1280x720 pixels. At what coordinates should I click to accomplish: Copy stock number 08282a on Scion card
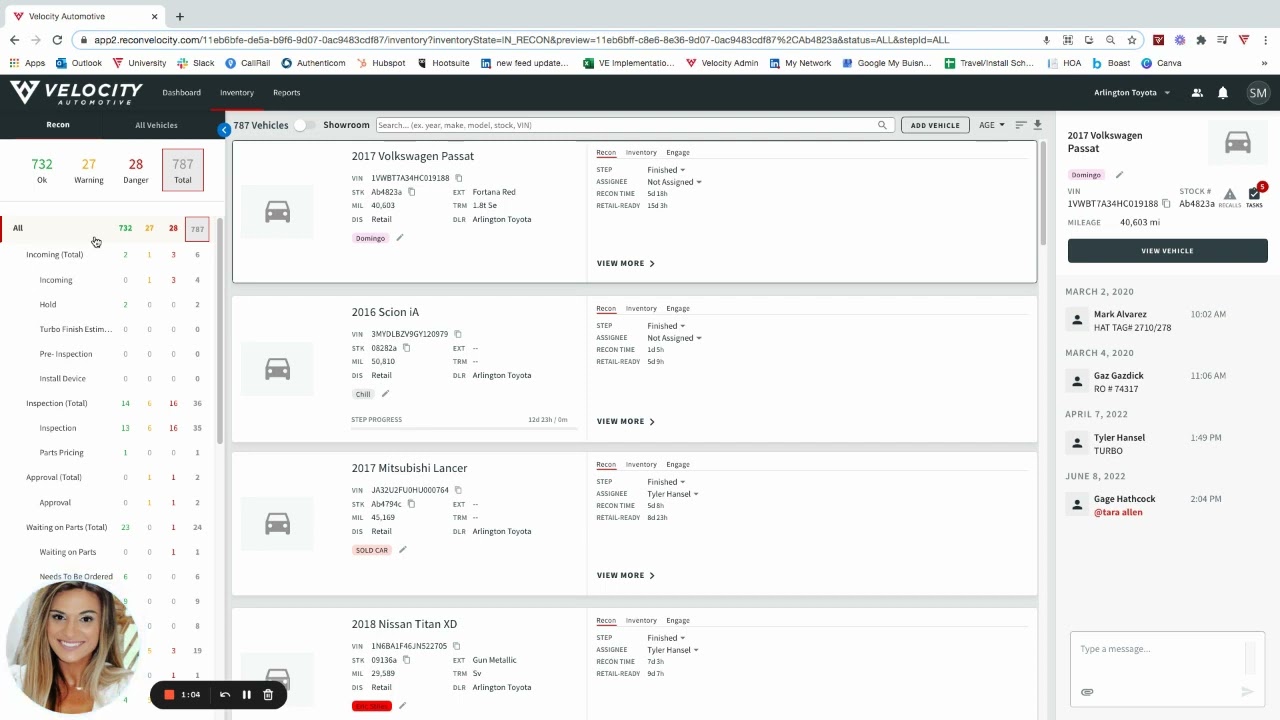coord(406,348)
